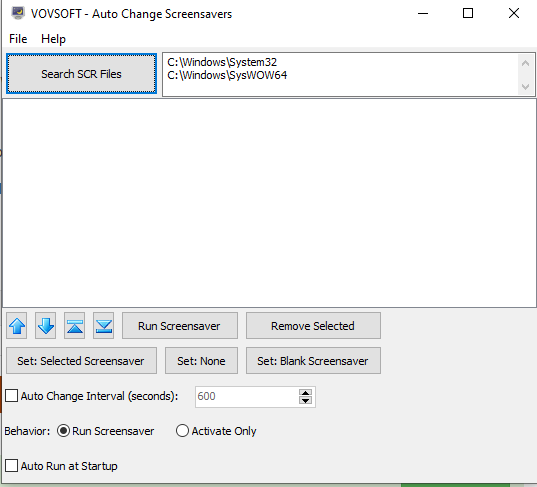Enable Auto Change Interval checkbox
537x487 pixels.
click(x=12, y=396)
